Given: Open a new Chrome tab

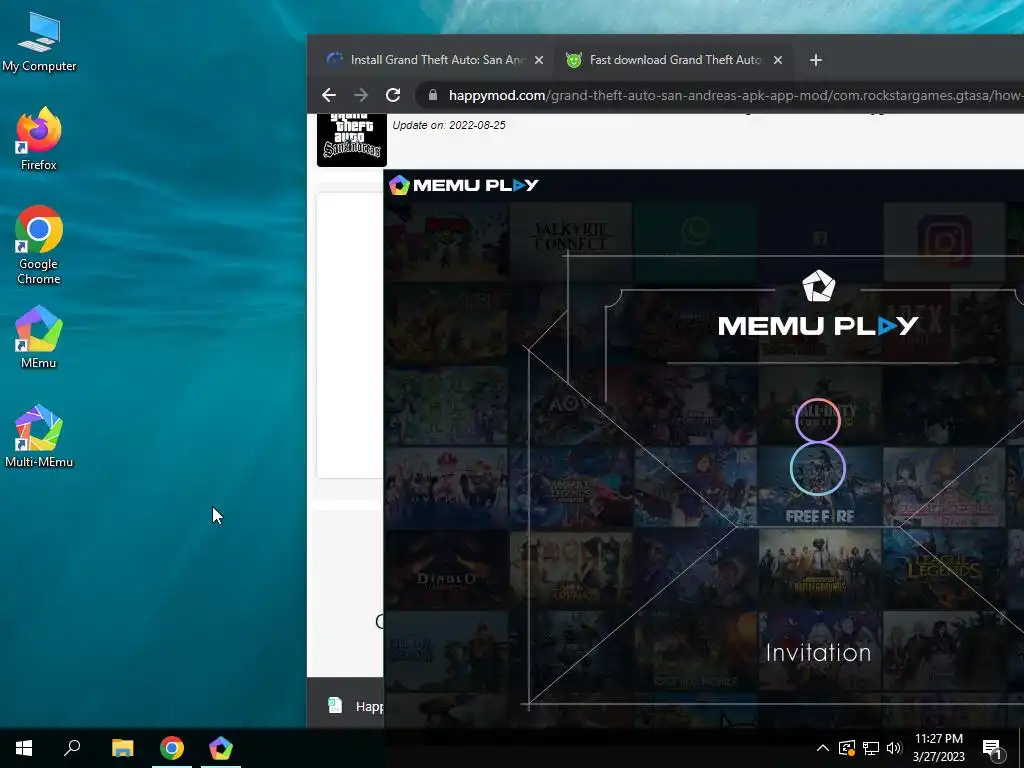Looking at the screenshot, I should point(816,60).
